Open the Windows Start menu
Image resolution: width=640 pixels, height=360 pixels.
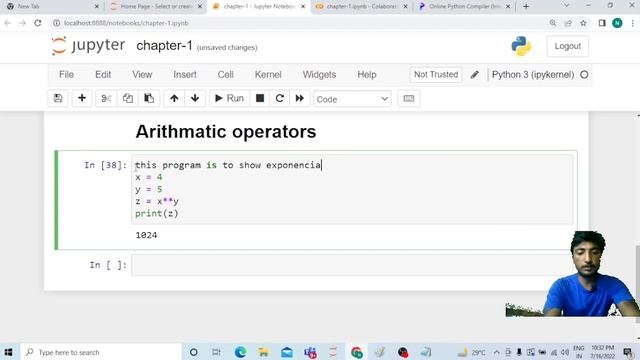(x=8, y=352)
